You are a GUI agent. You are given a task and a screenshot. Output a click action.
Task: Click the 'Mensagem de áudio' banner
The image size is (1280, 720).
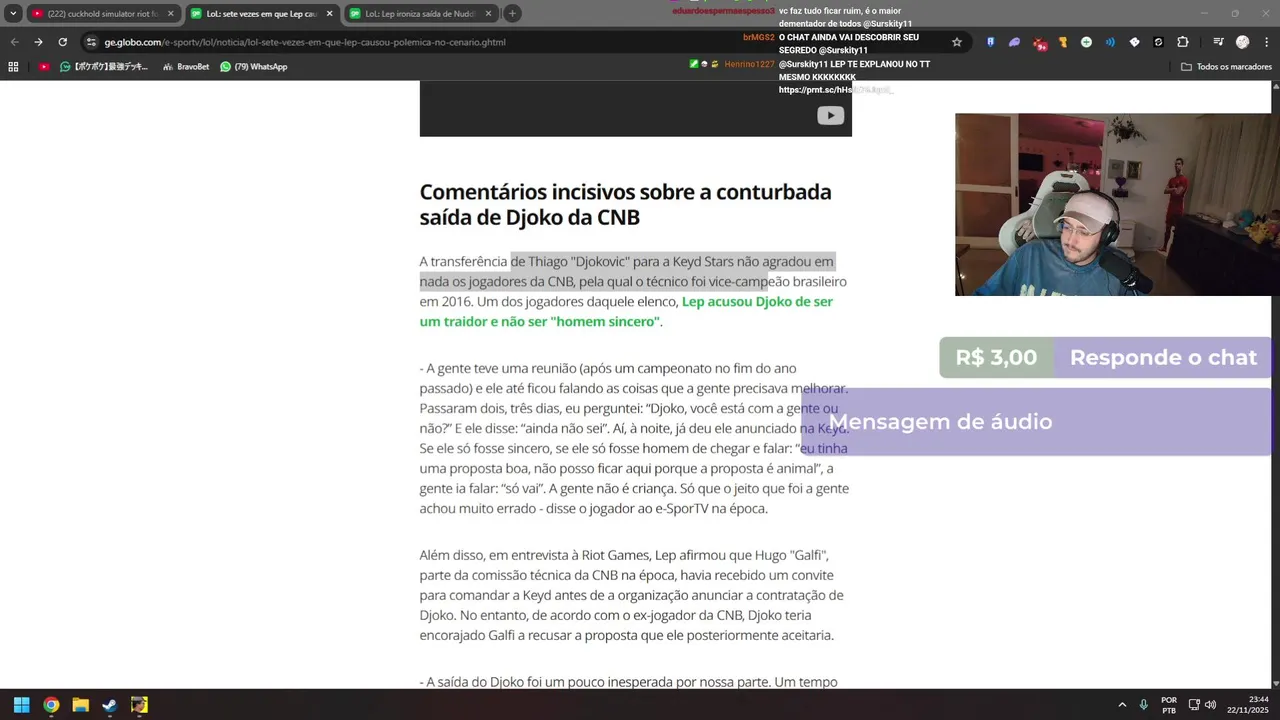tap(1036, 422)
